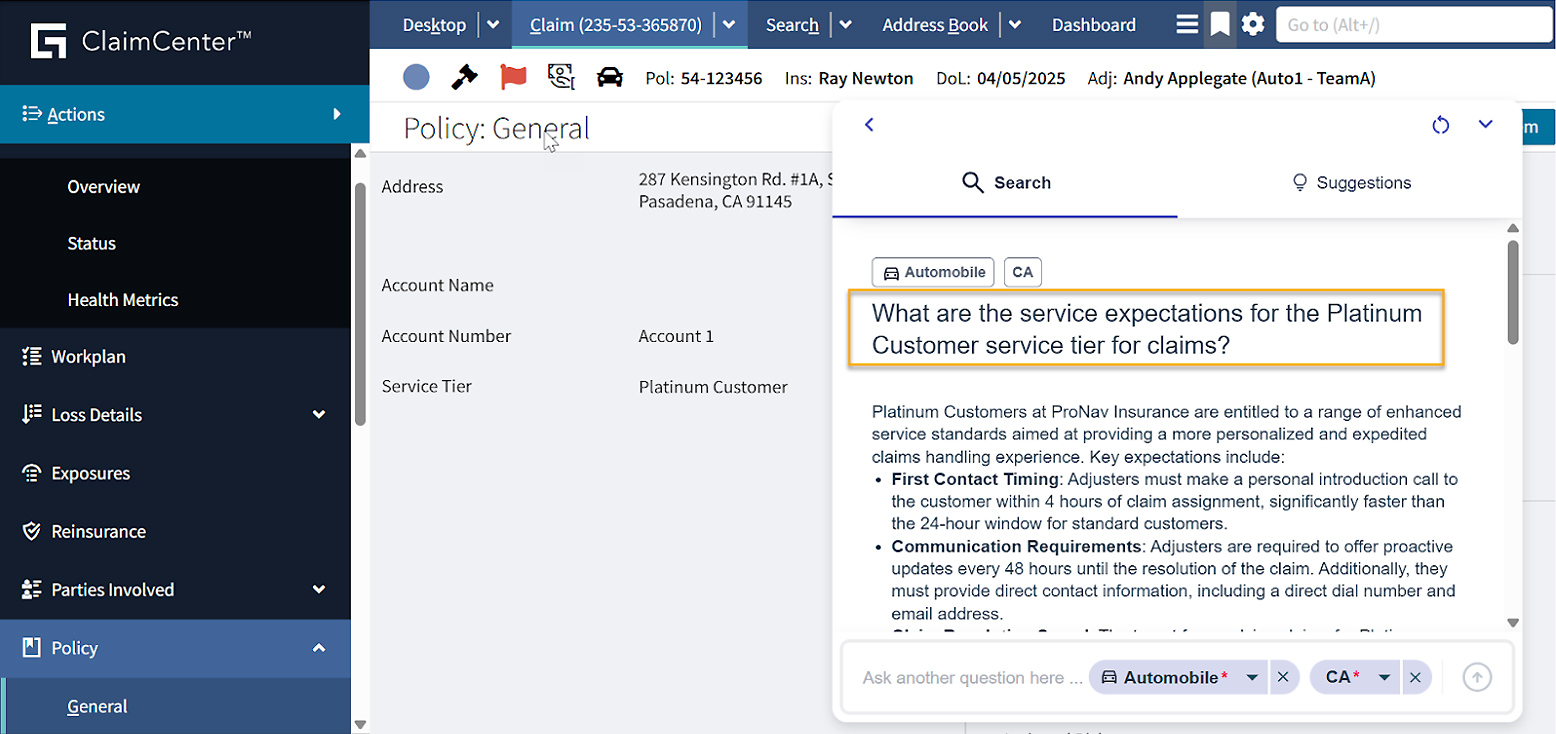The width and height of the screenshot is (1556, 734).
Task: Open the Dashboard menu item
Action: click(1092, 24)
